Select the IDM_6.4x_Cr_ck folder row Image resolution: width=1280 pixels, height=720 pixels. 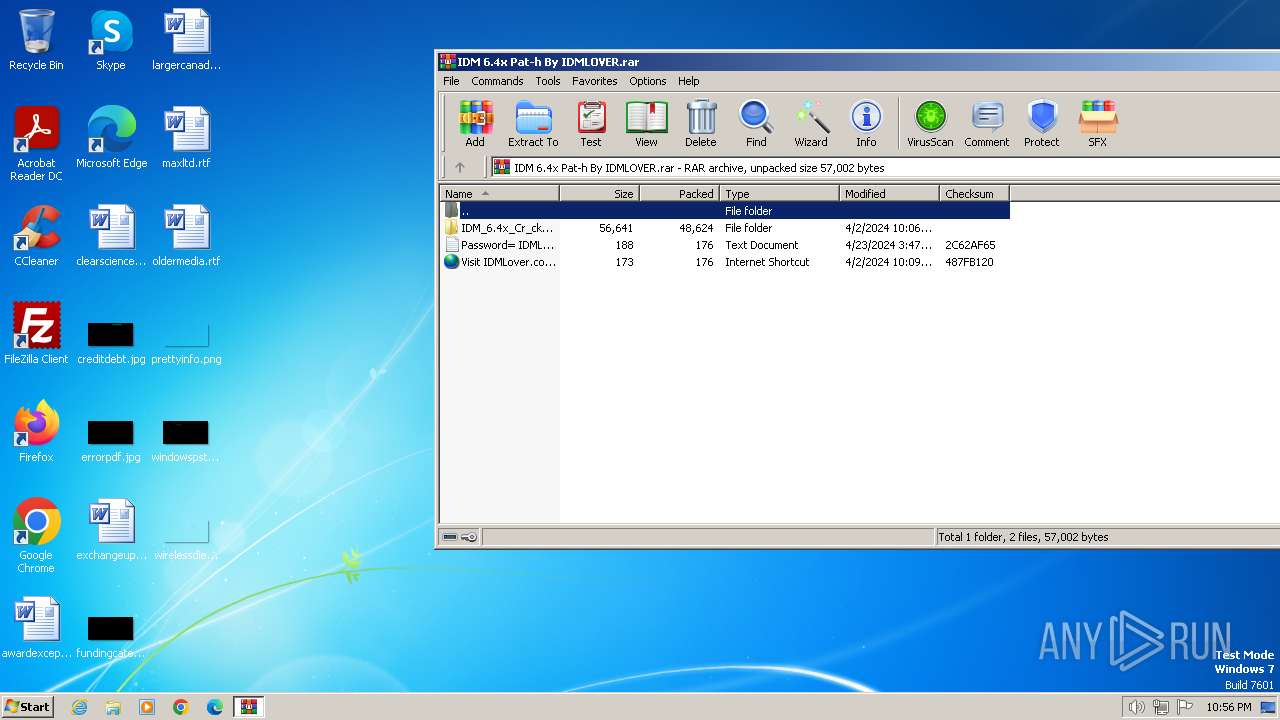pyautogui.click(x=725, y=228)
